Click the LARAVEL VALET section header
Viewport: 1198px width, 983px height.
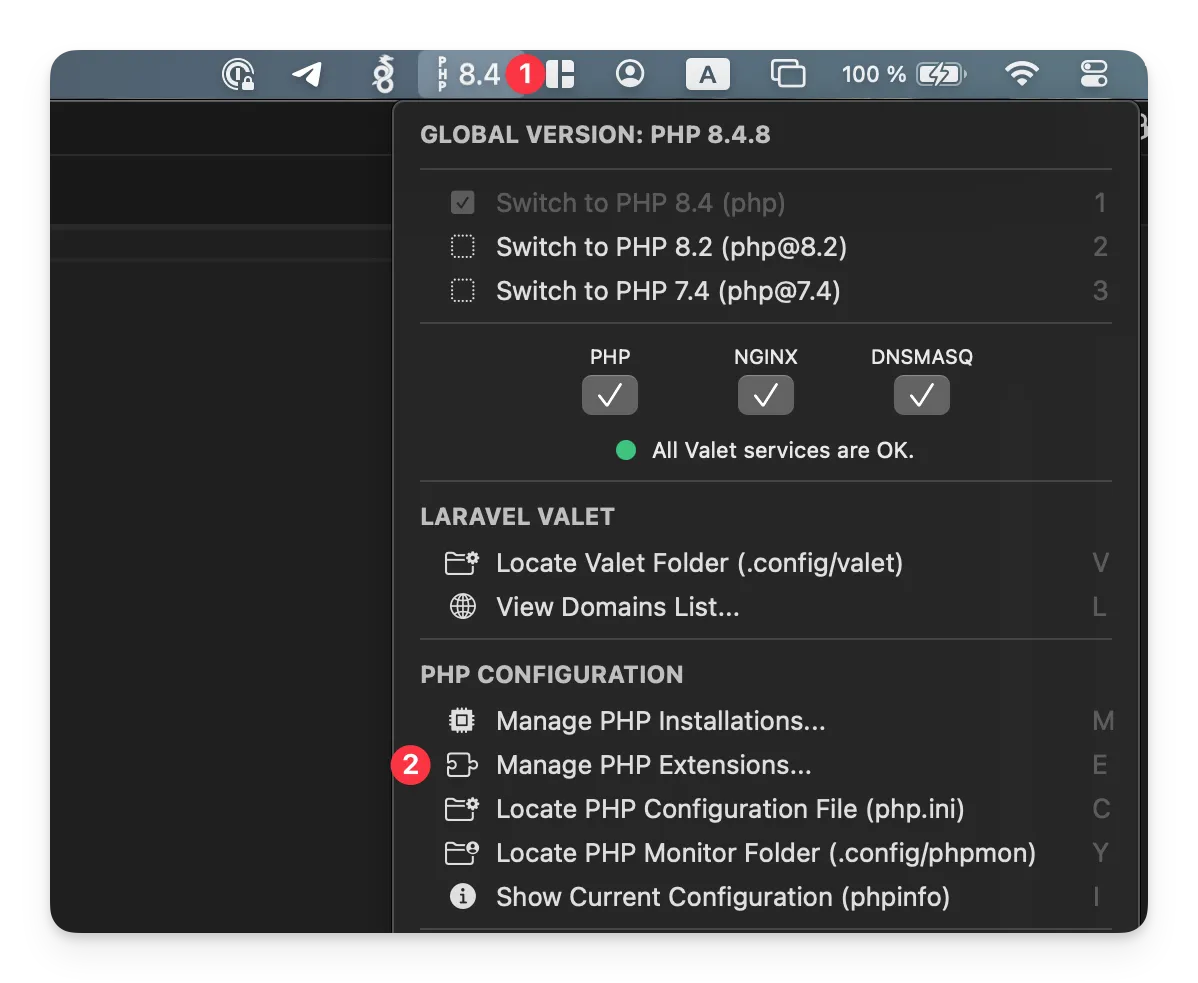click(x=517, y=517)
